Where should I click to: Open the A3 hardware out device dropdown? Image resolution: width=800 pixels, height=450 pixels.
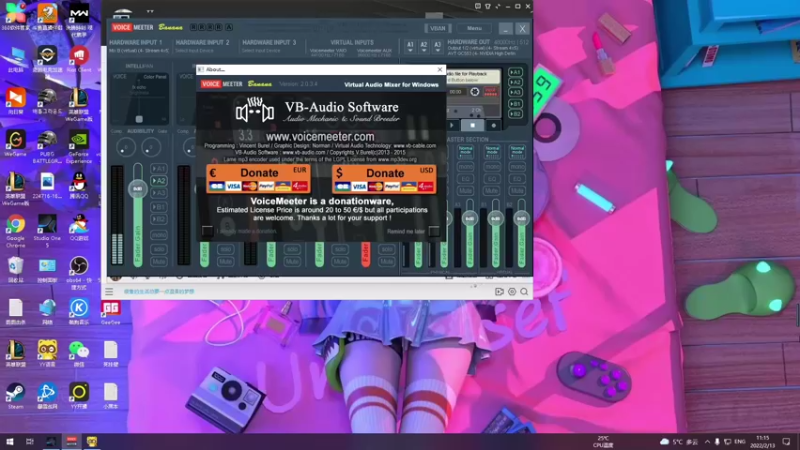(438, 47)
